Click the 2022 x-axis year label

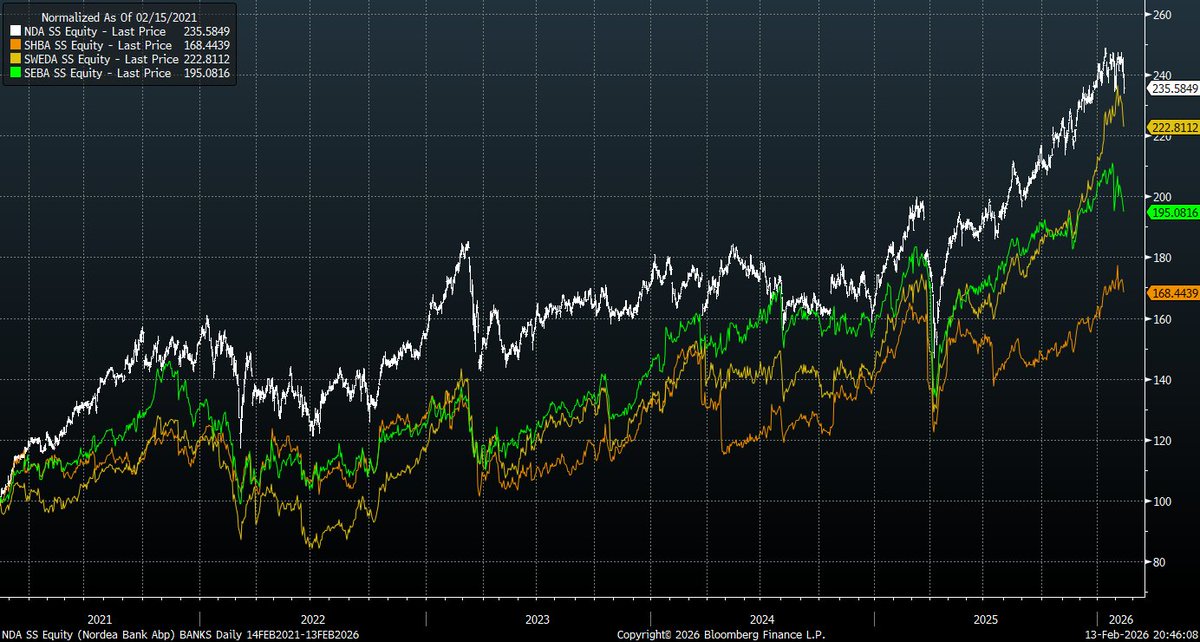pos(313,618)
